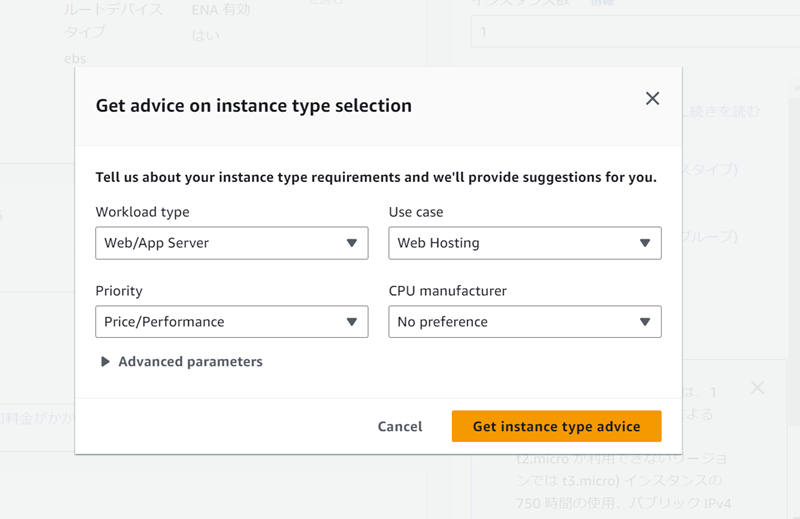Open the Use case dropdown

click(525, 243)
